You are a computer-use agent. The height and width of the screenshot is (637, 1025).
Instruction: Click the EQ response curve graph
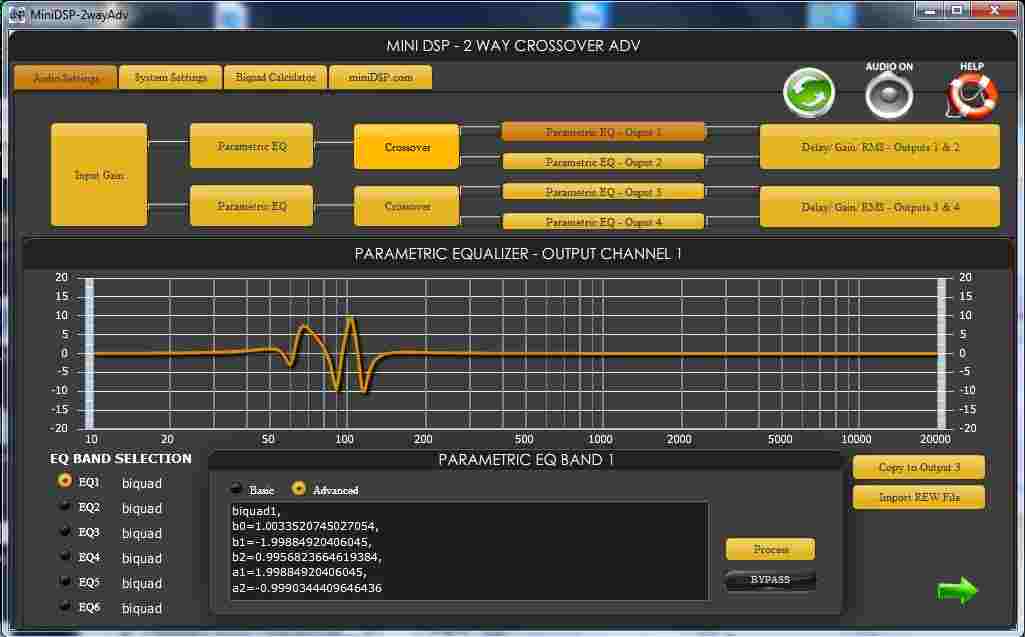pos(515,354)
